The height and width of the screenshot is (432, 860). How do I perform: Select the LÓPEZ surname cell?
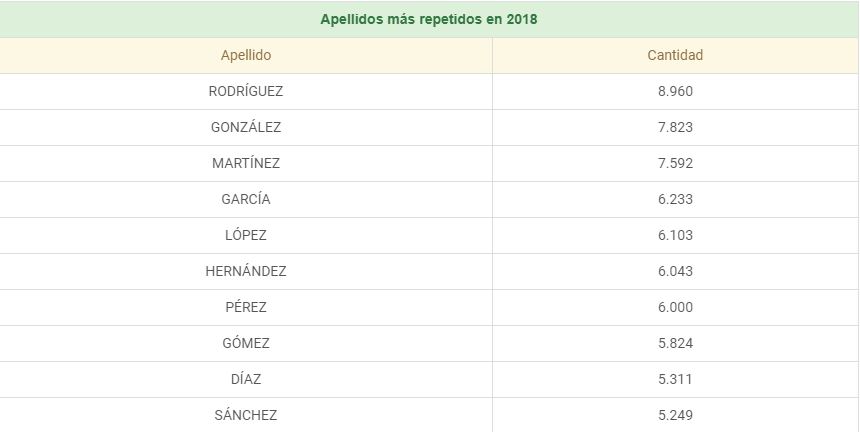pos(246,235)
